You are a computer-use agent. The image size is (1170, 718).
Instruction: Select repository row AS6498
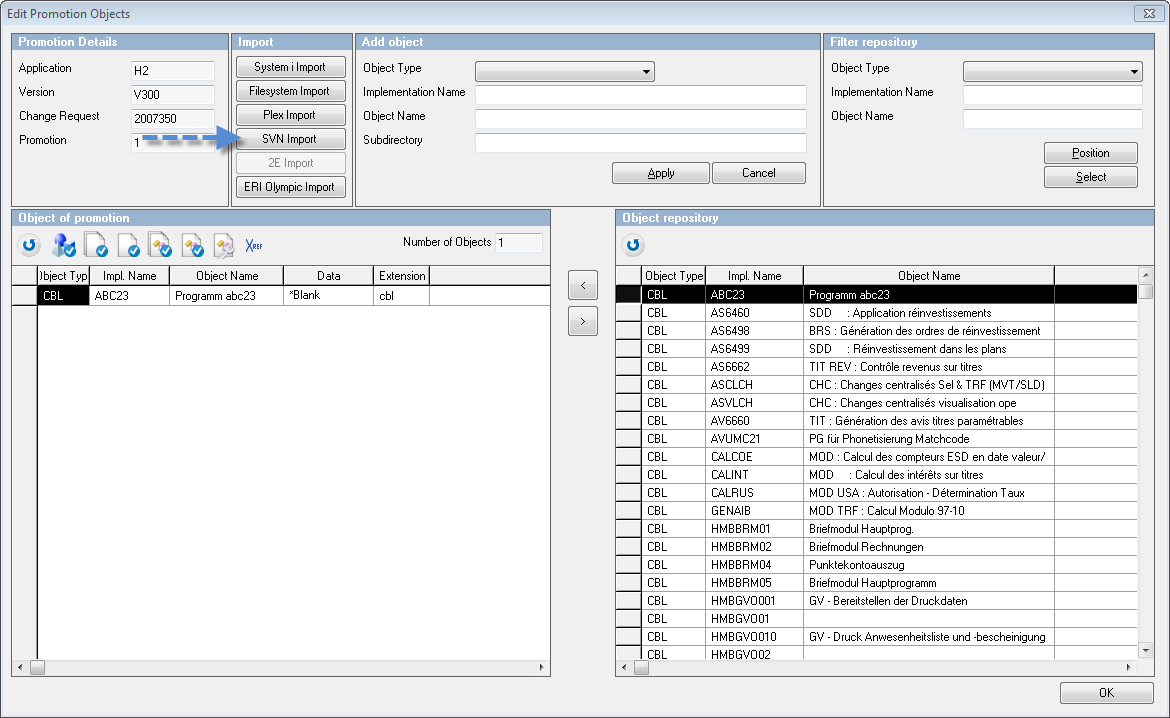pos(876,331)
